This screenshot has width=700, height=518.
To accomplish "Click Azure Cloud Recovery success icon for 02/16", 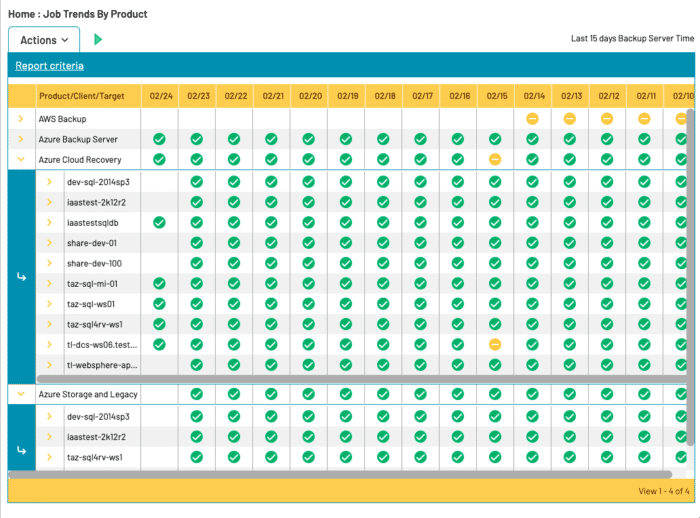I will click(458, 159).
